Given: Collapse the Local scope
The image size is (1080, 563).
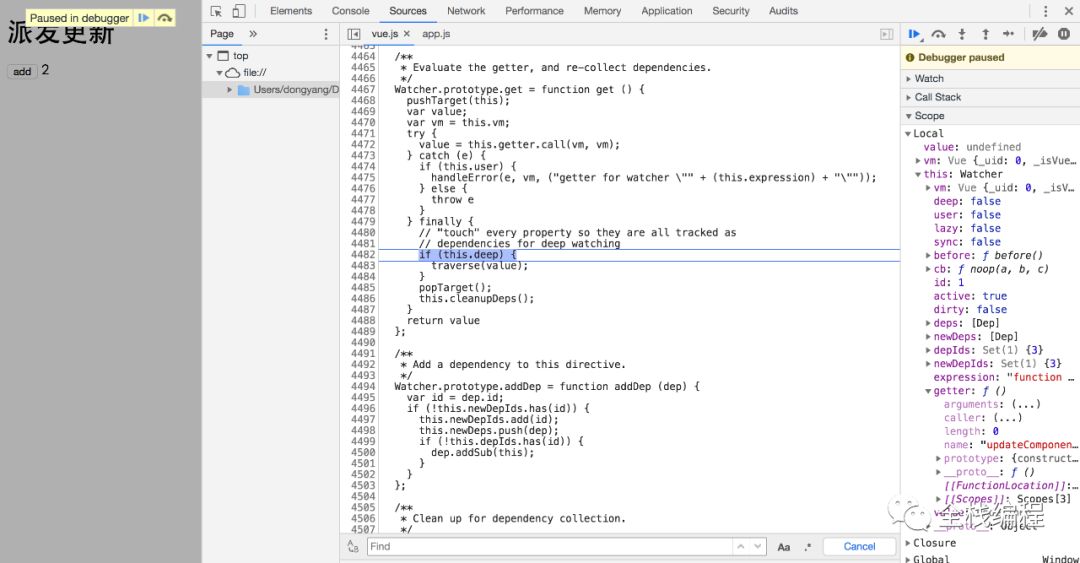Looking at the screenshot, I should point(908,134).
